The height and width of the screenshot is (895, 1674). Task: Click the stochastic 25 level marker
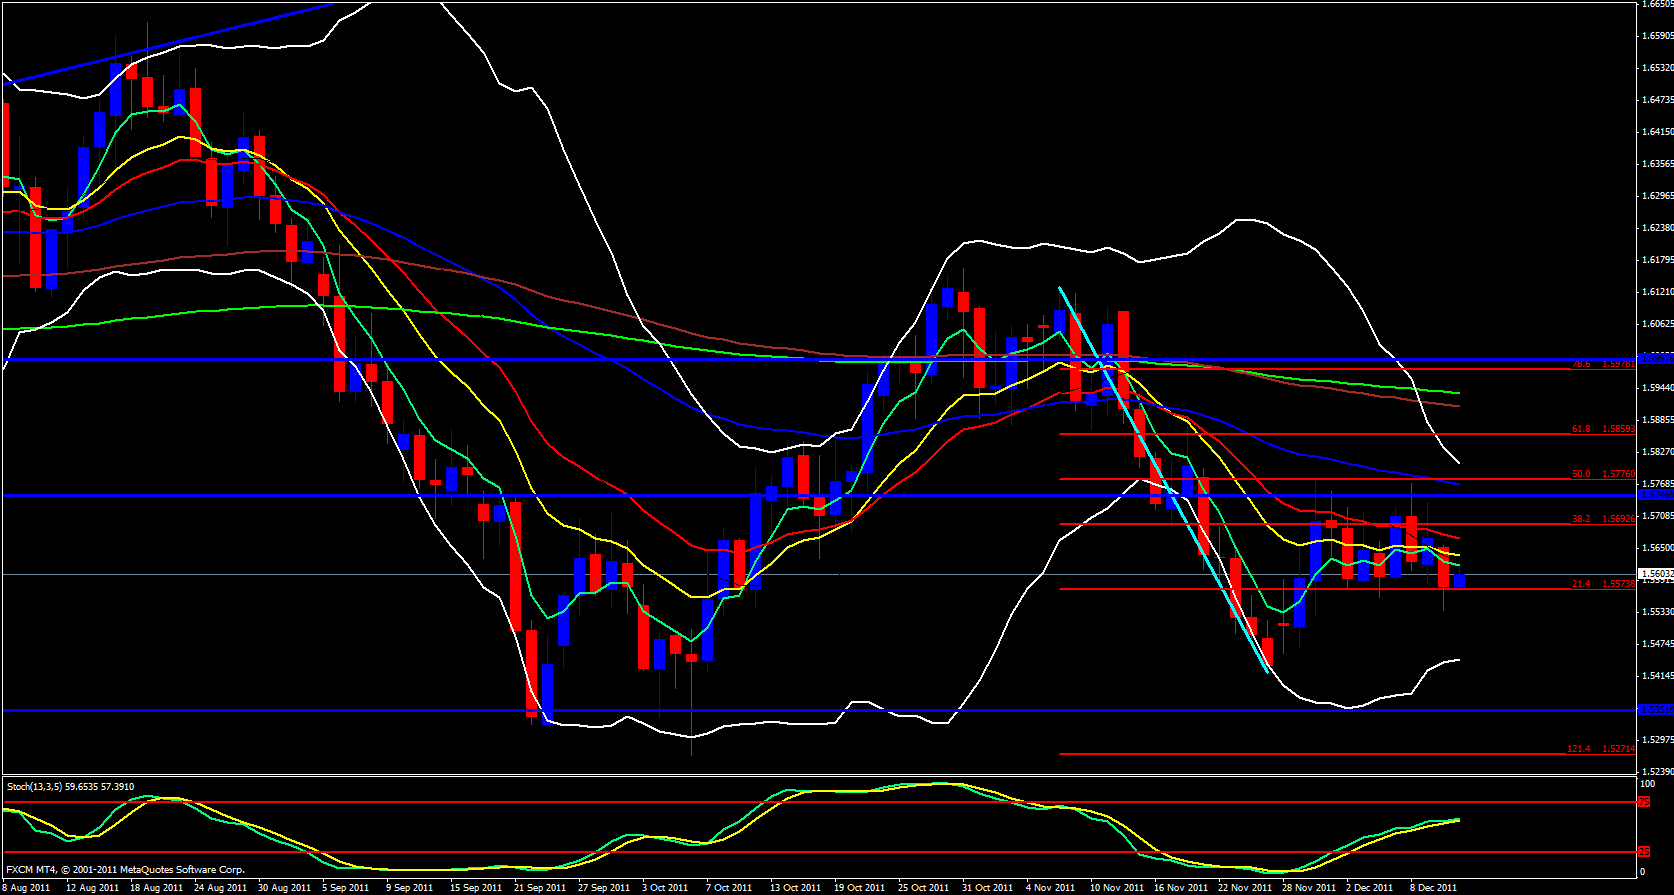[x=1644, y=852]
